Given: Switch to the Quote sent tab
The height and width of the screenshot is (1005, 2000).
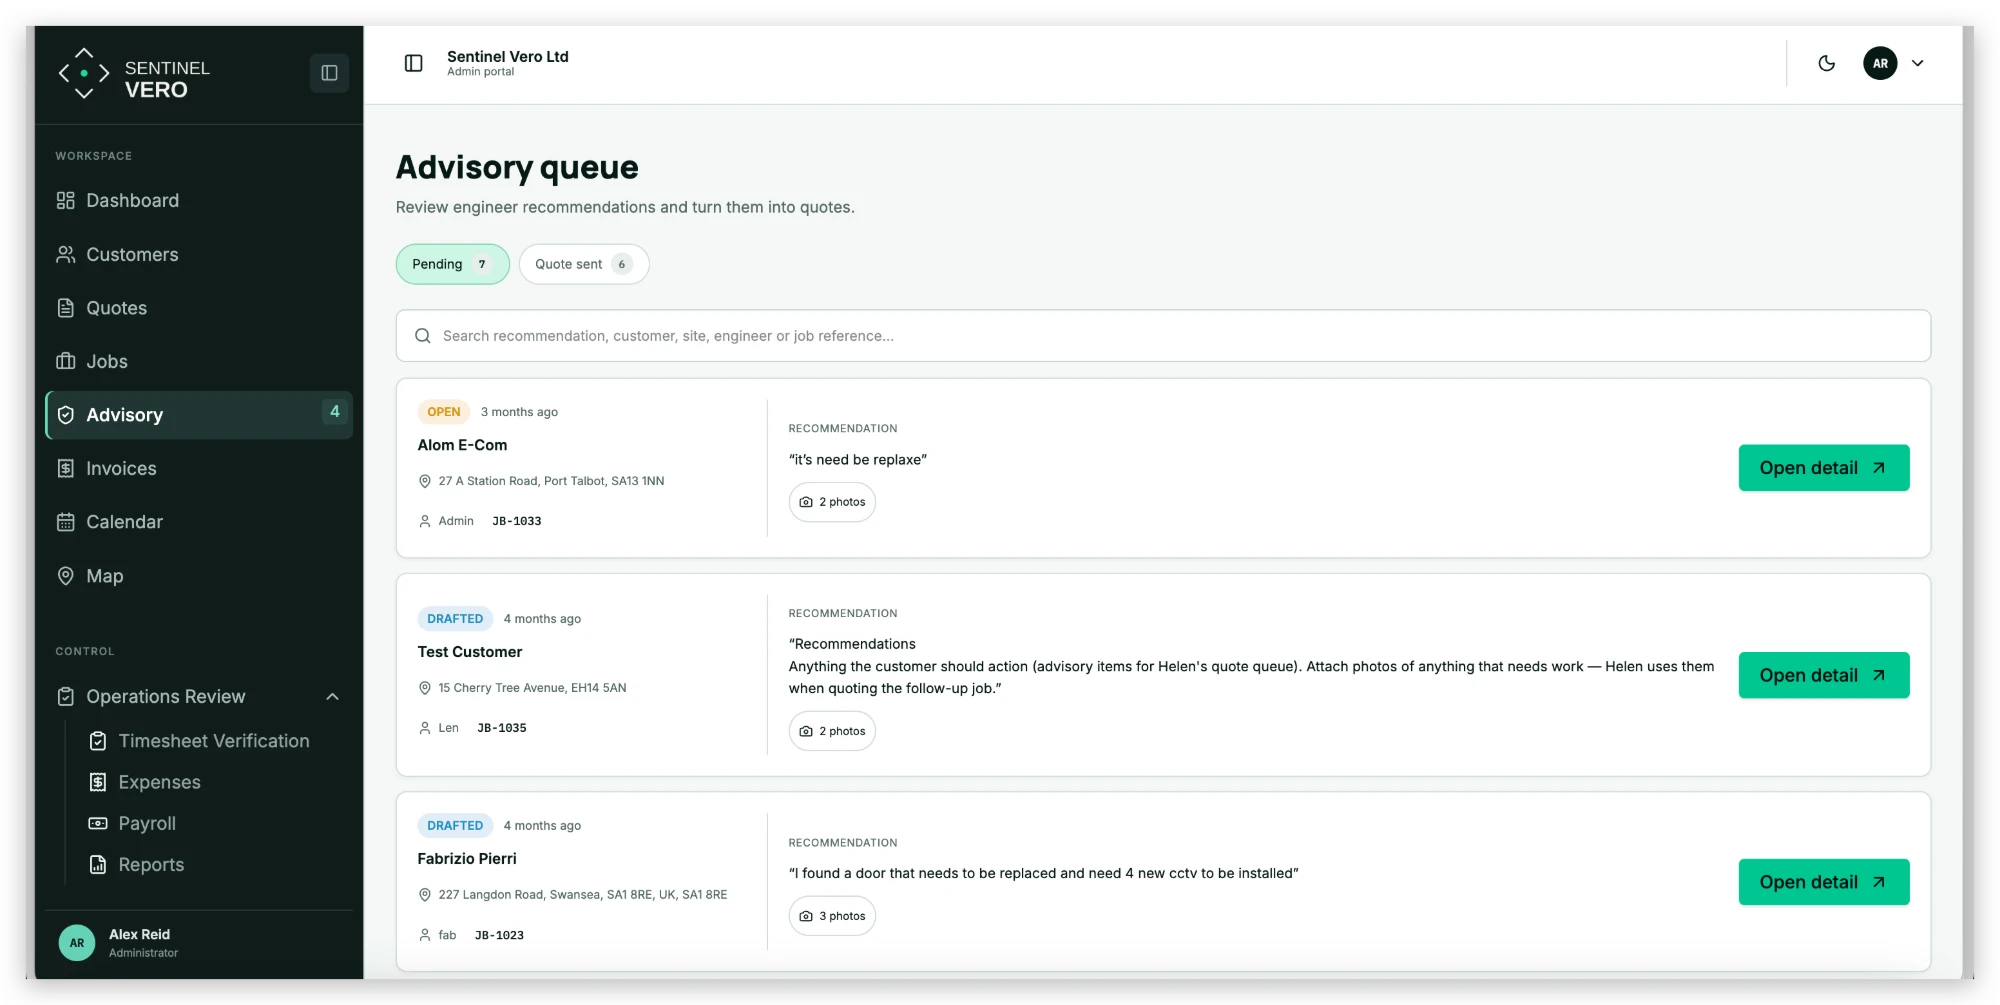Looking at the screenshot, I should [x=583, y=264].
